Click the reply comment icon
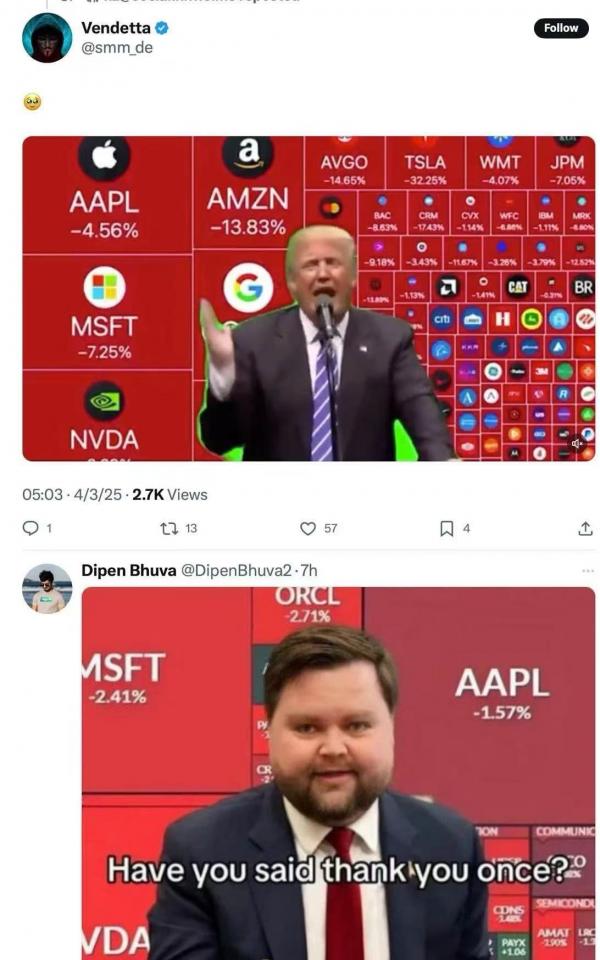Viewport: 600px width, 960px height. click(31, 528)
